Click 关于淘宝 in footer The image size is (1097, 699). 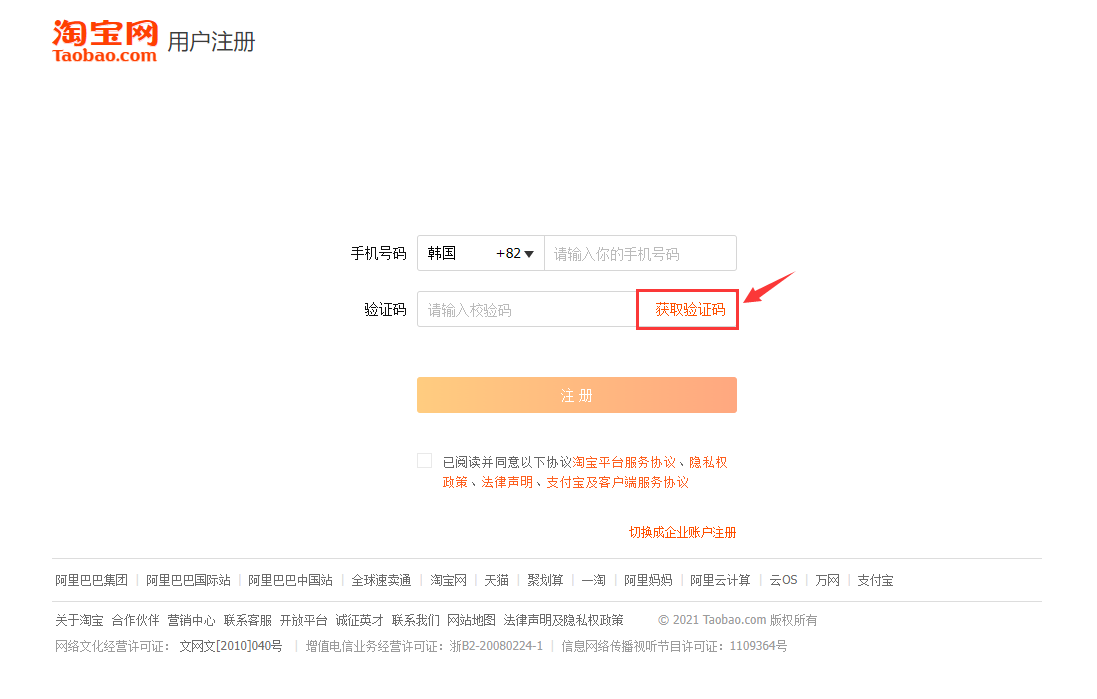point(79,620)
